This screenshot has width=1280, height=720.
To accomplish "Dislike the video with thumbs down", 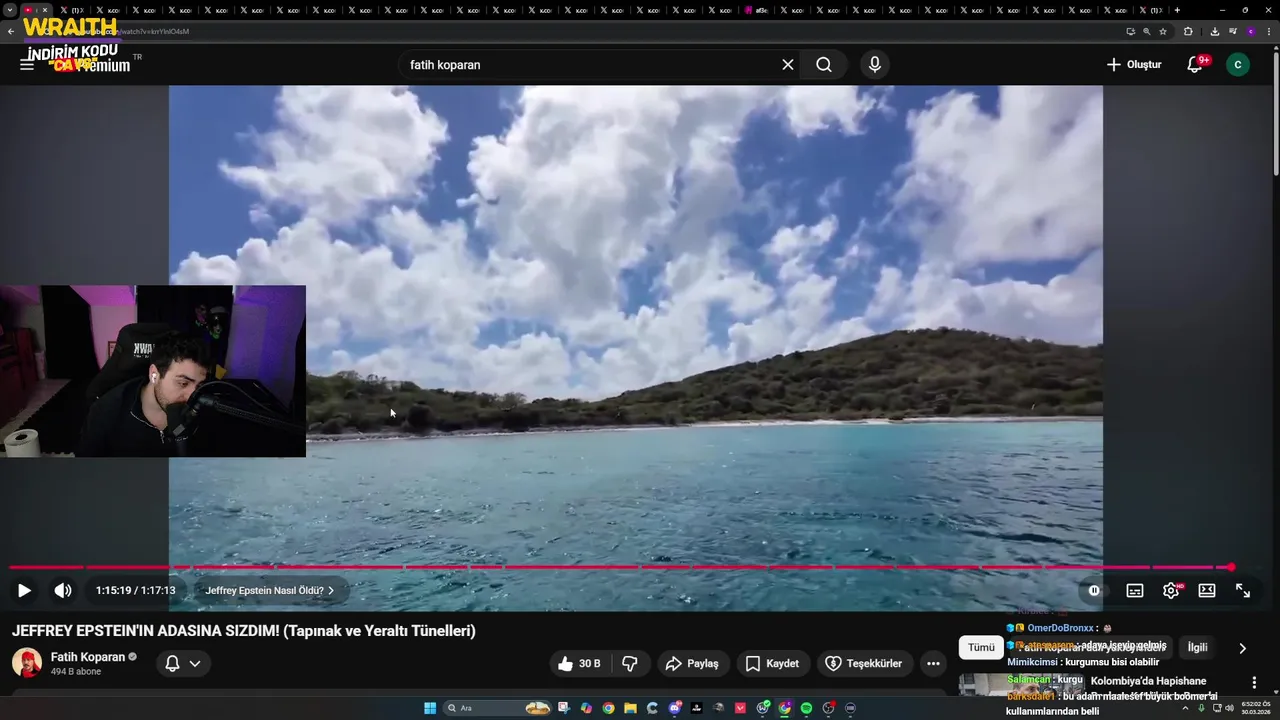I will click(630, 663).
